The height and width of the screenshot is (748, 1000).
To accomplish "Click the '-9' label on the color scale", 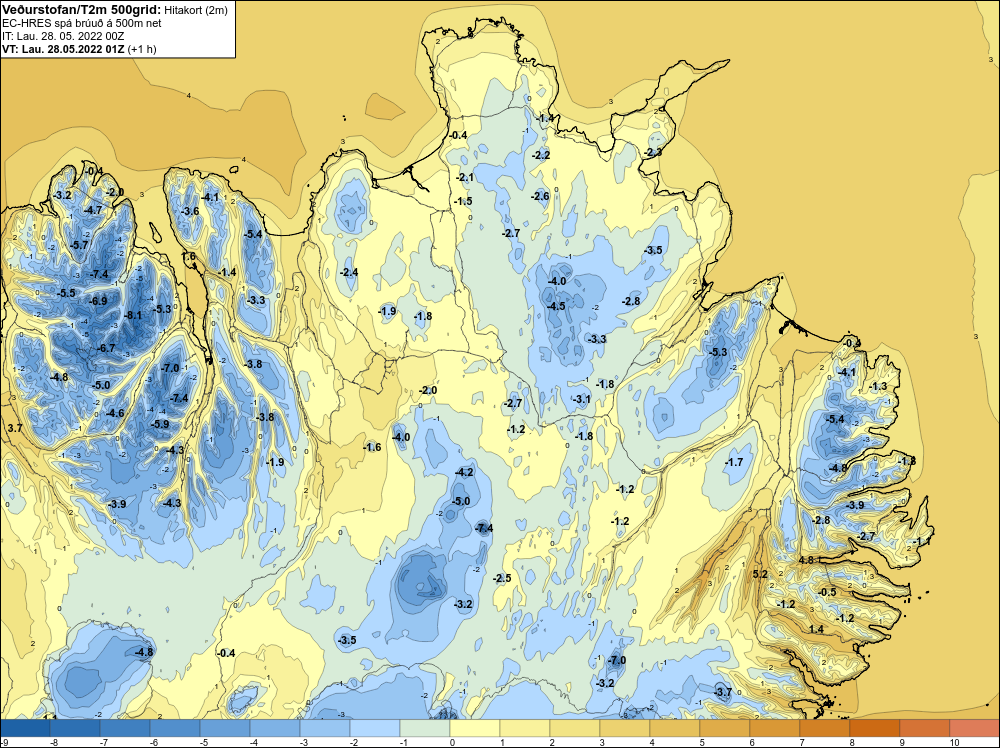I will point(4,742).
